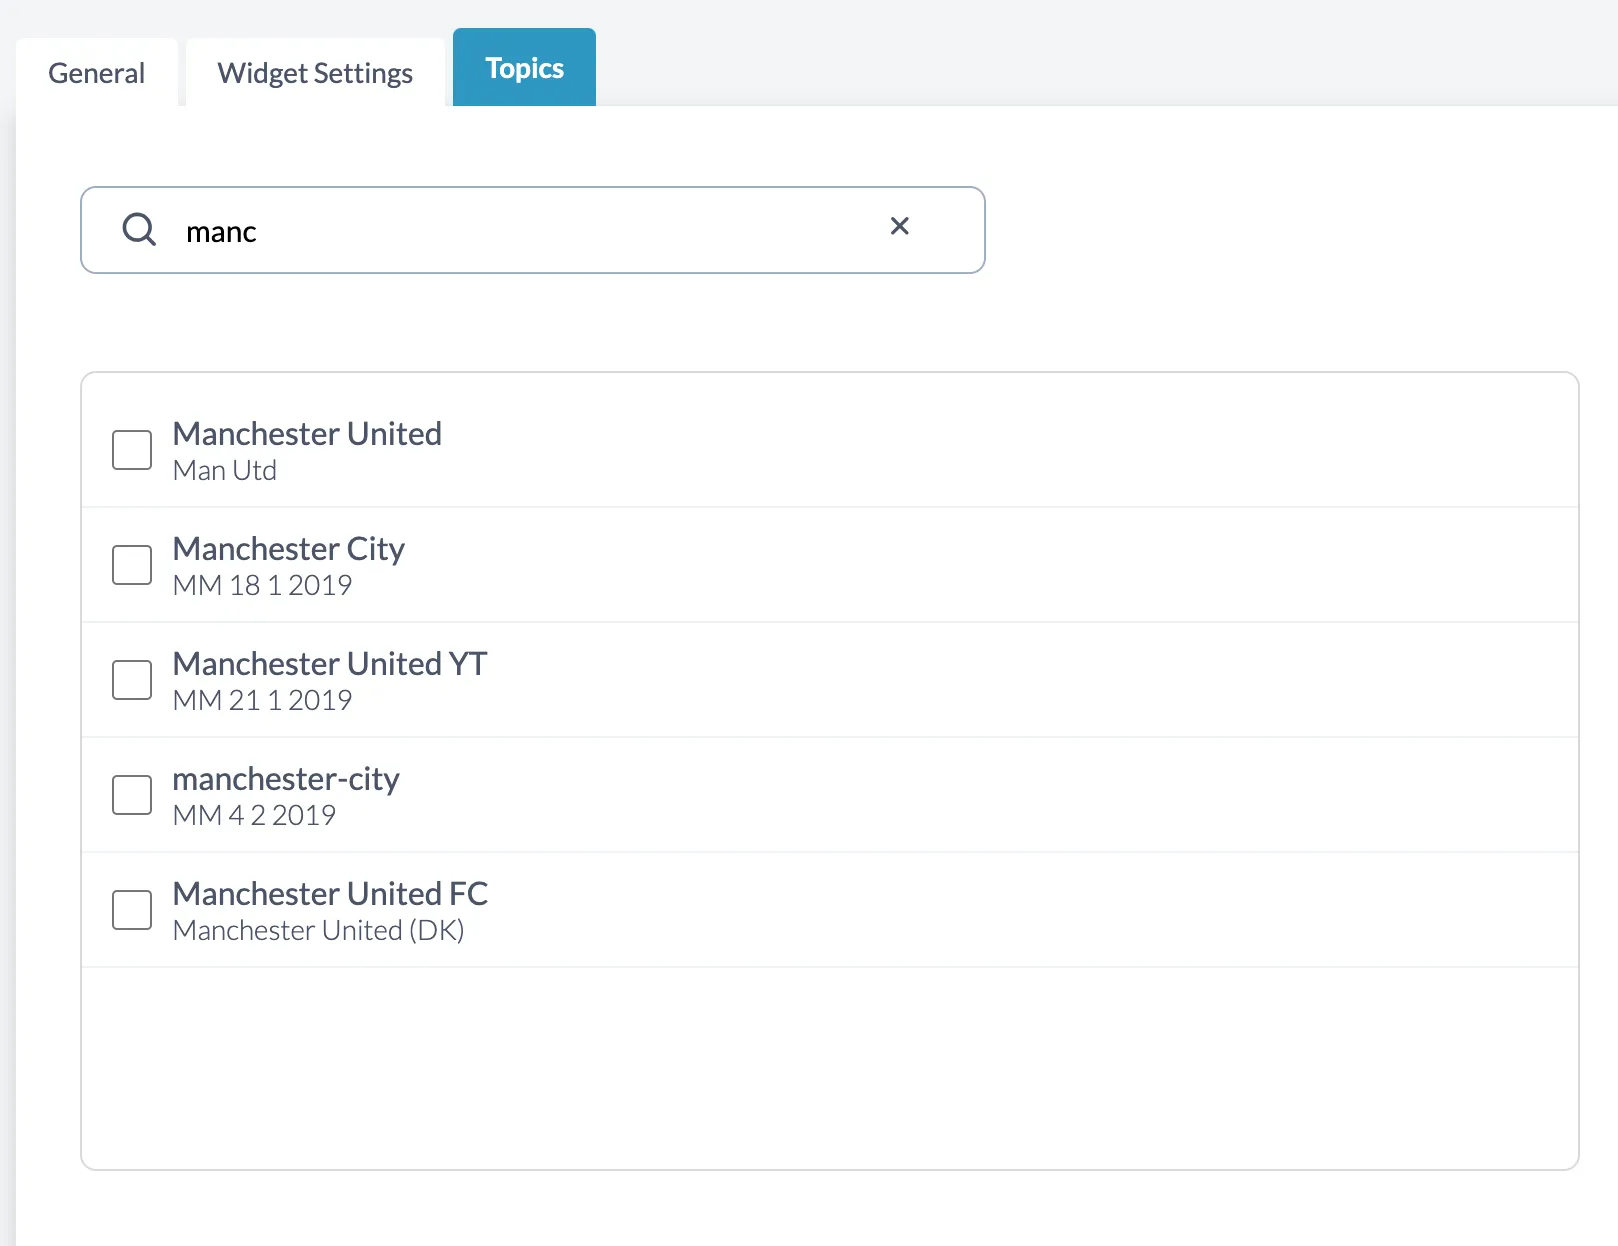The height and width of the screenshot is (1246, 1618).
Task: Click the Manchester United YT row
Action: pyautogui.click(x=330, y=664)
